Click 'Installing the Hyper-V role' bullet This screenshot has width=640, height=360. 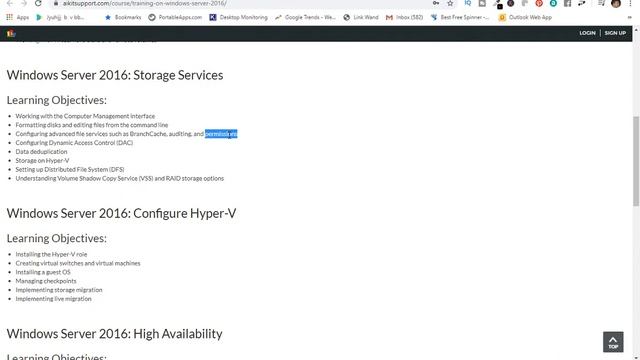(51, 254)
